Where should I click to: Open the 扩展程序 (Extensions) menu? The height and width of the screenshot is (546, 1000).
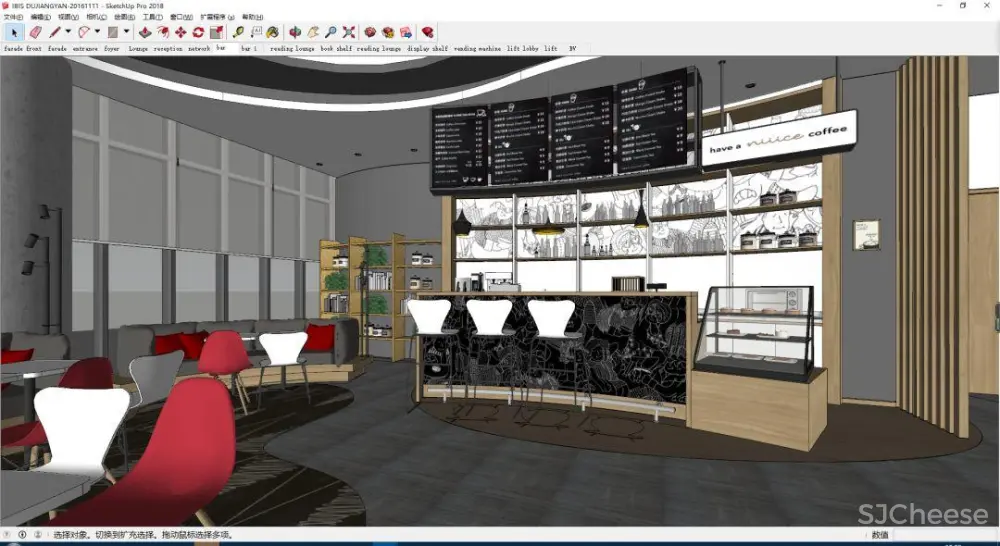(x=217, y=17)
